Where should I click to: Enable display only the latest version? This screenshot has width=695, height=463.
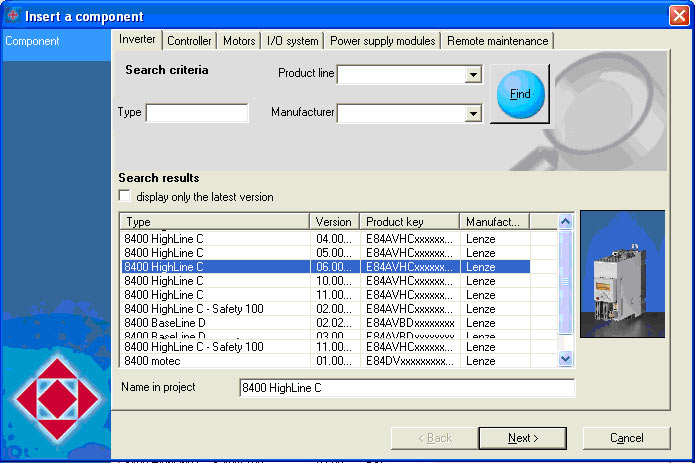pyautogui.click(x=125, y=197)
